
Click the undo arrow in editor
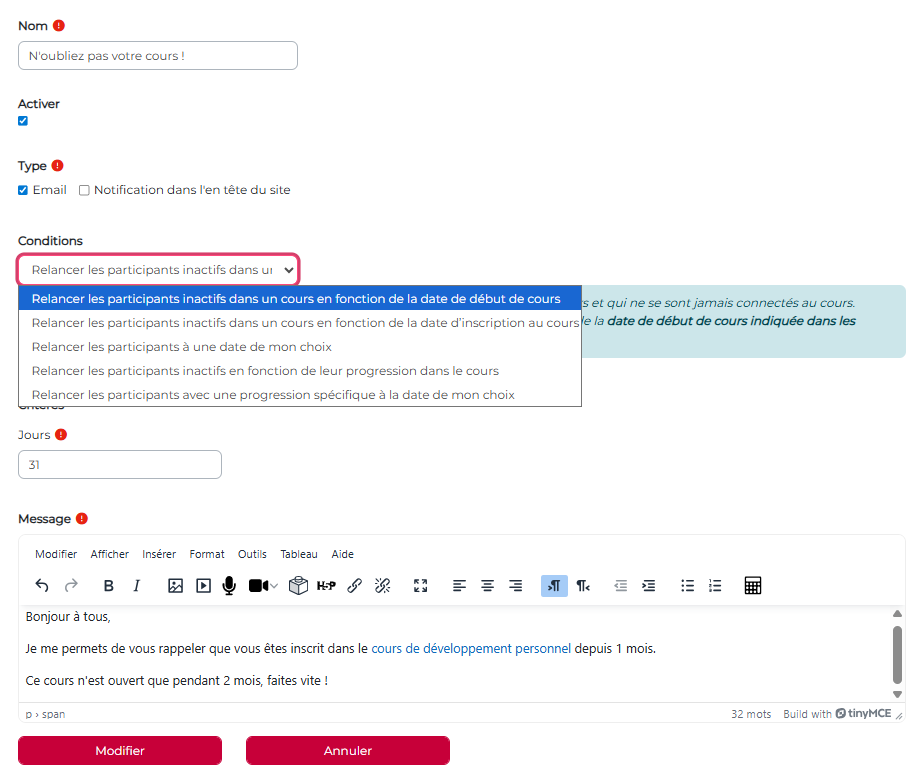coord(42,586)
